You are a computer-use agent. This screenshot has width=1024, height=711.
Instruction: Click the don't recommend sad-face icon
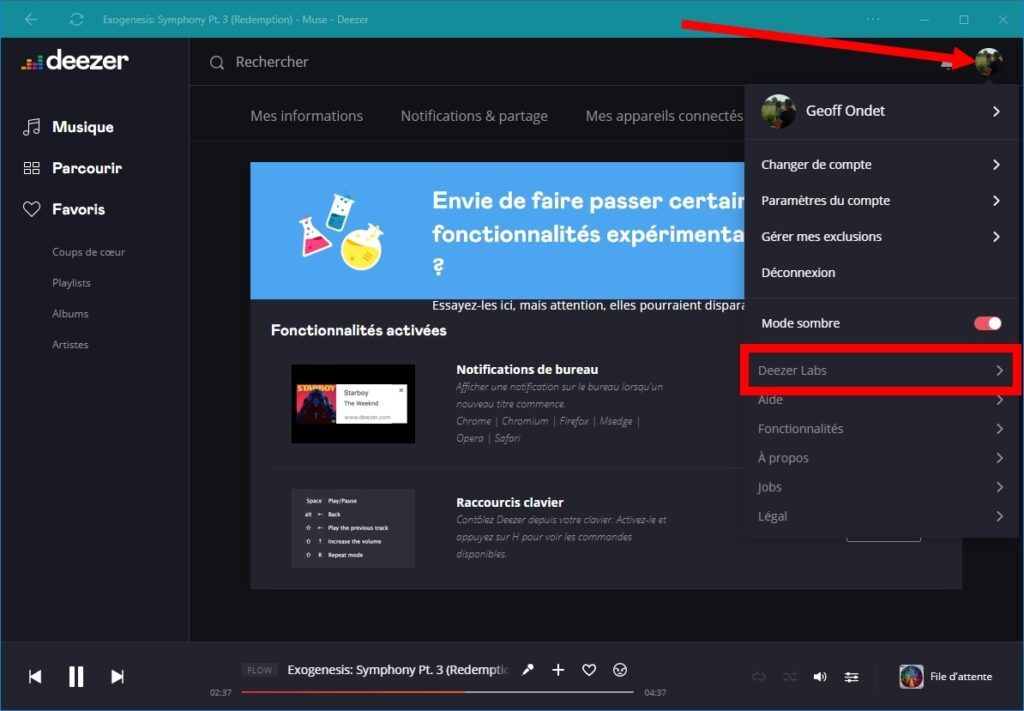point(620,670)
